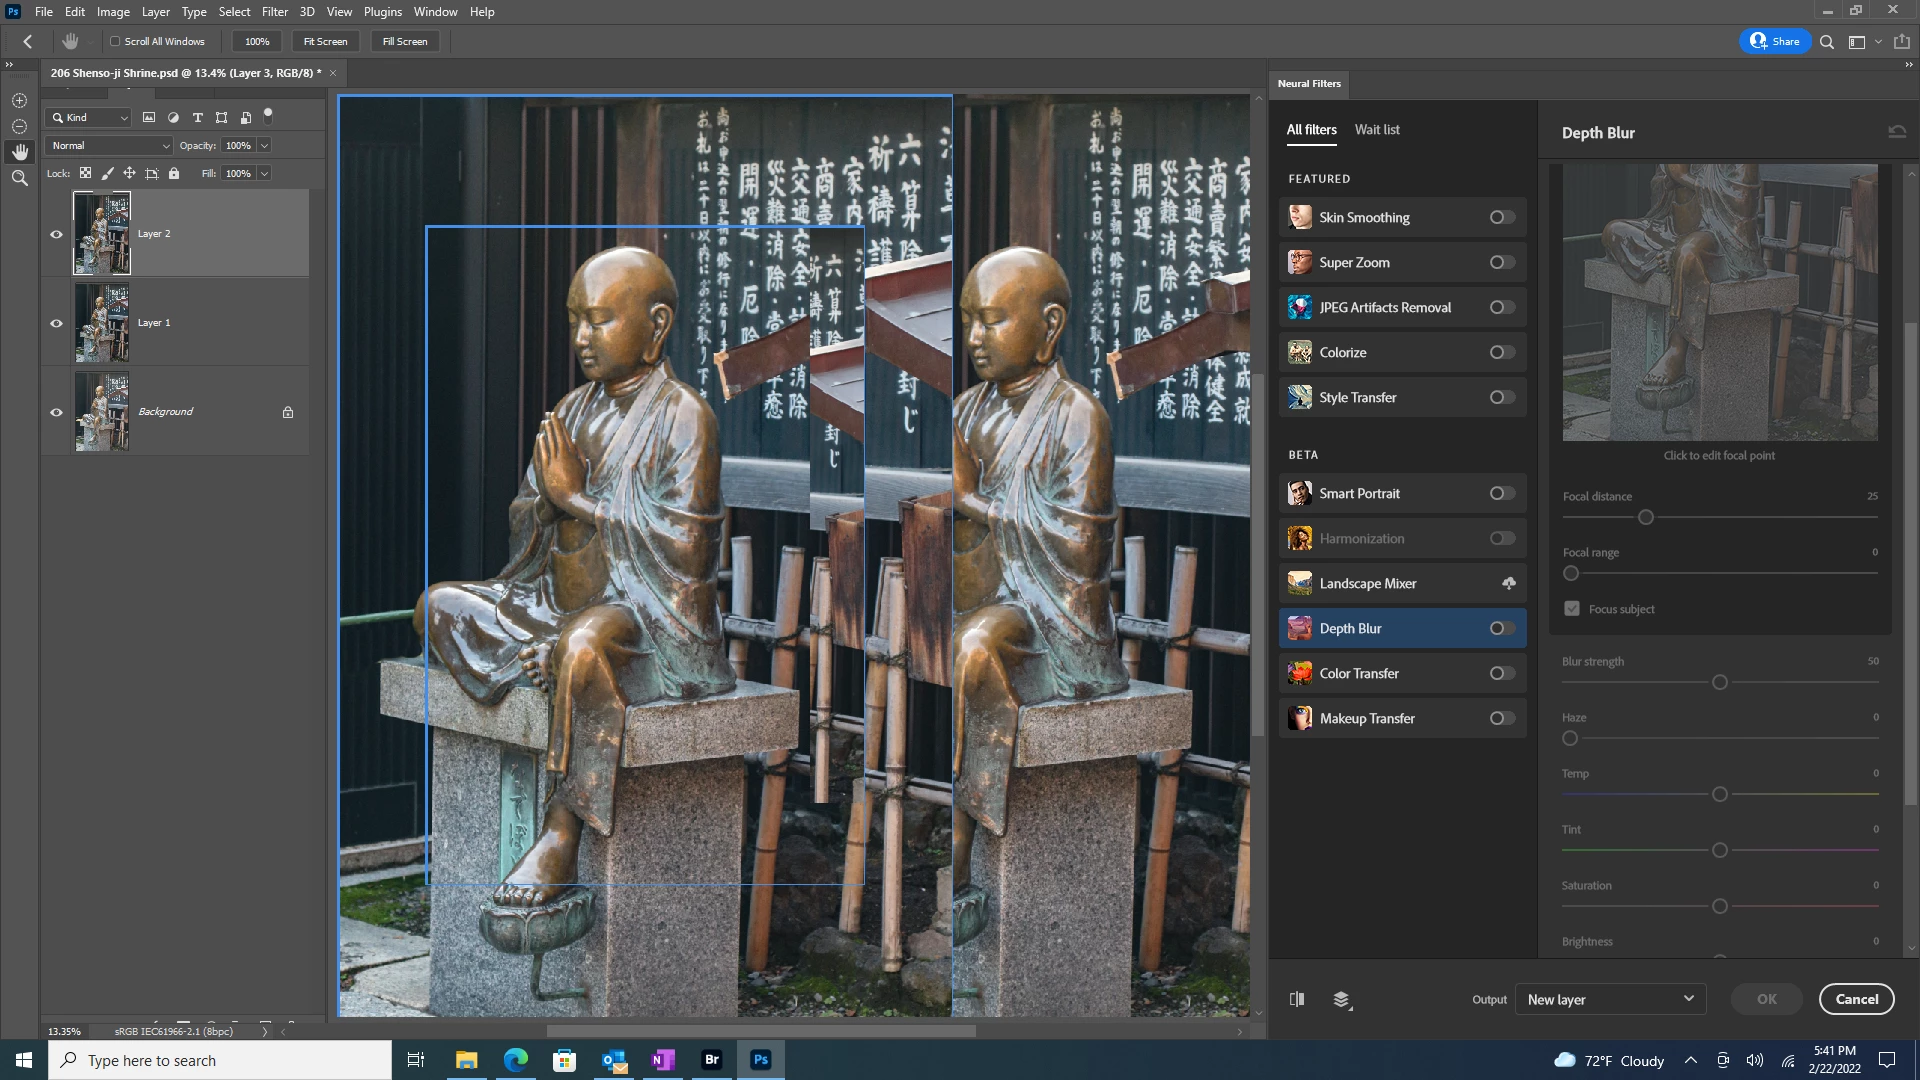1920x1080 pixels.
Task: Click the Fit Screen button
Action: coord(325,42)
